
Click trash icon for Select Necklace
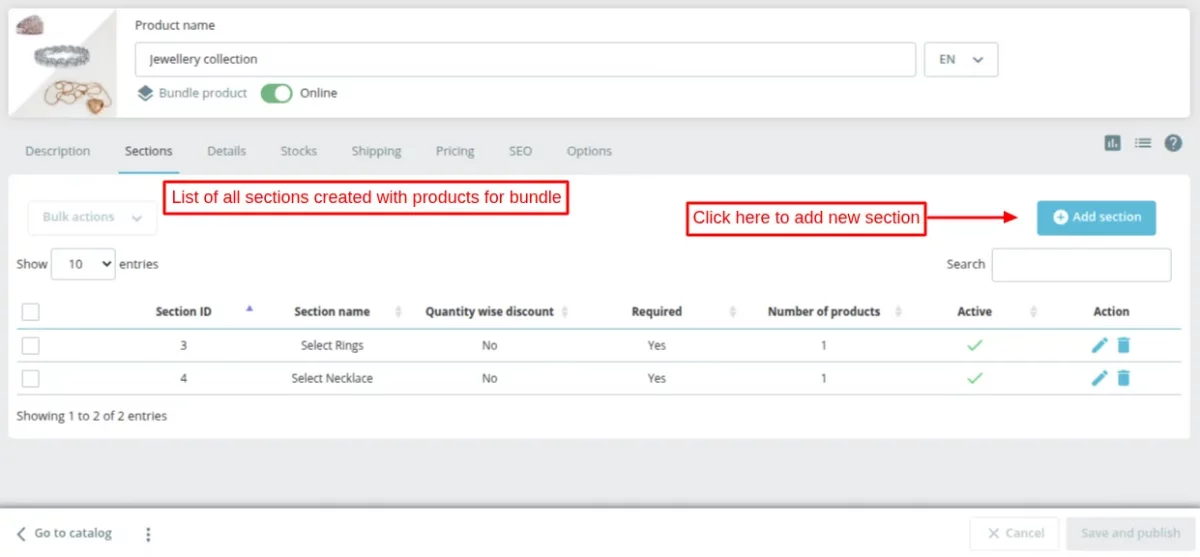tap(1123, 378)
